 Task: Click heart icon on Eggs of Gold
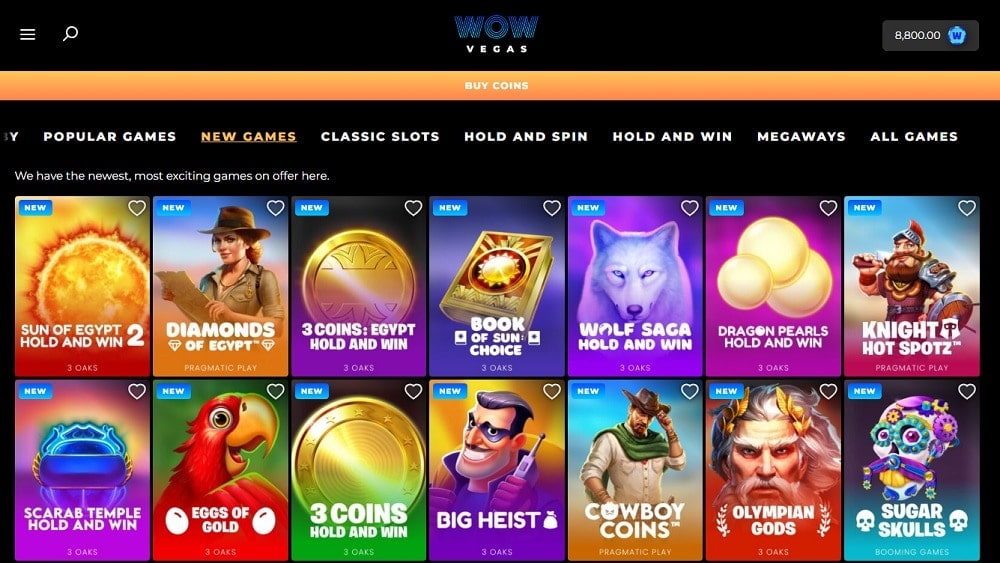[x=276, y=391]
